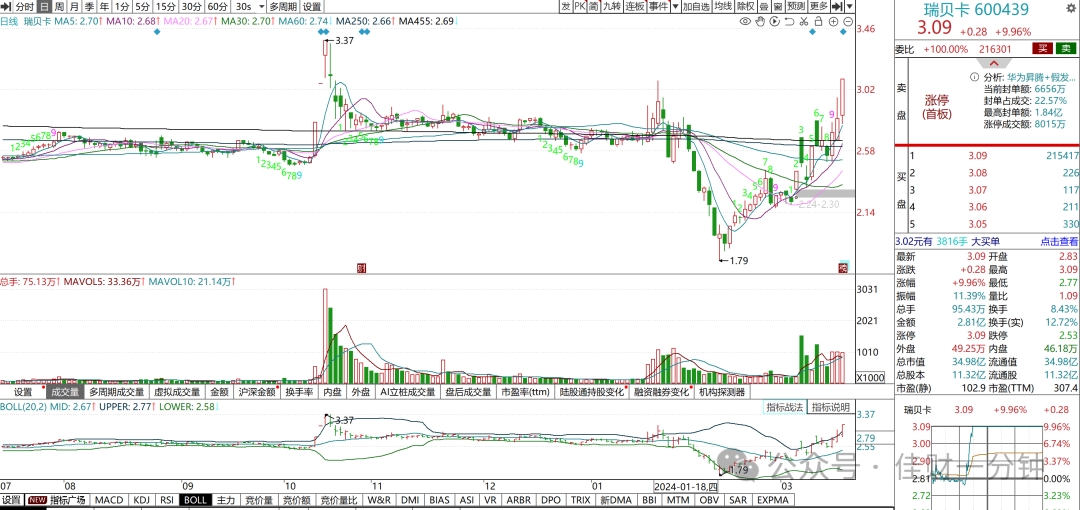
Task: Toggle the 连板 display
Action: (634, 6)
